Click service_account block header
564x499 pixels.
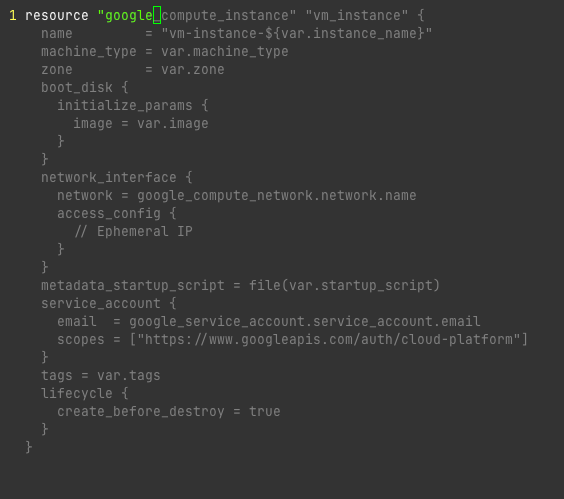click(109, 303)
